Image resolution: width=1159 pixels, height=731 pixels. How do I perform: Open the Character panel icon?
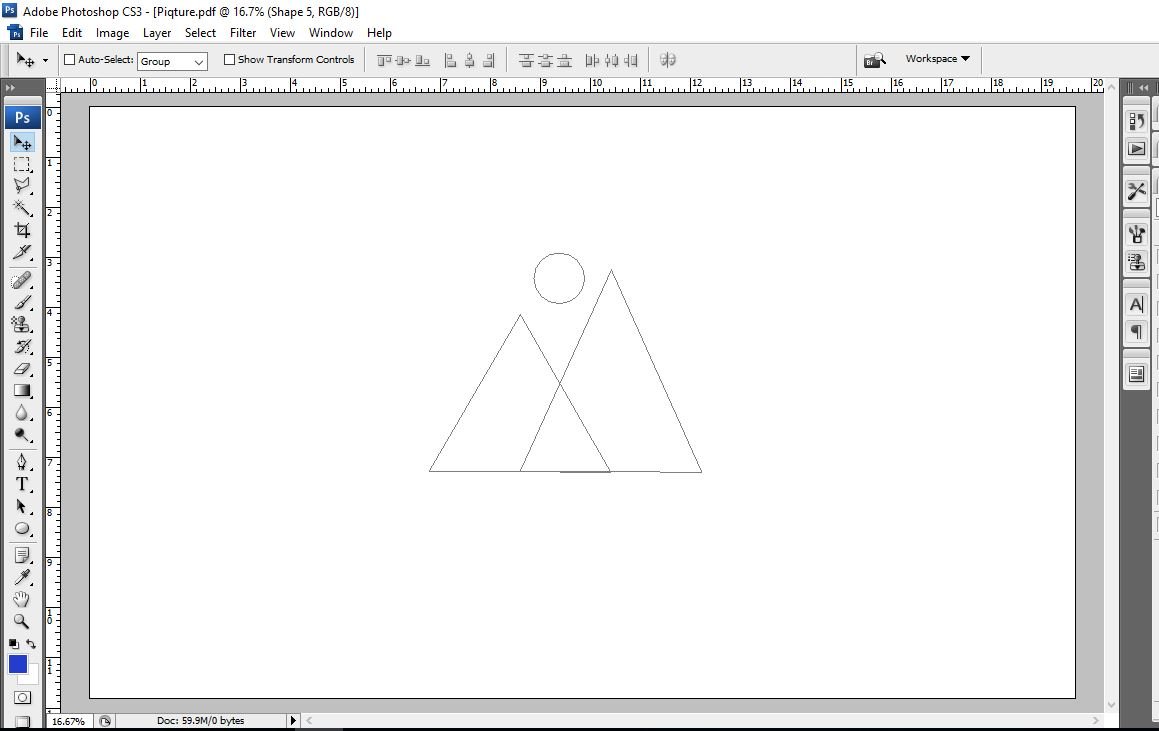(x=1137, y=304)
